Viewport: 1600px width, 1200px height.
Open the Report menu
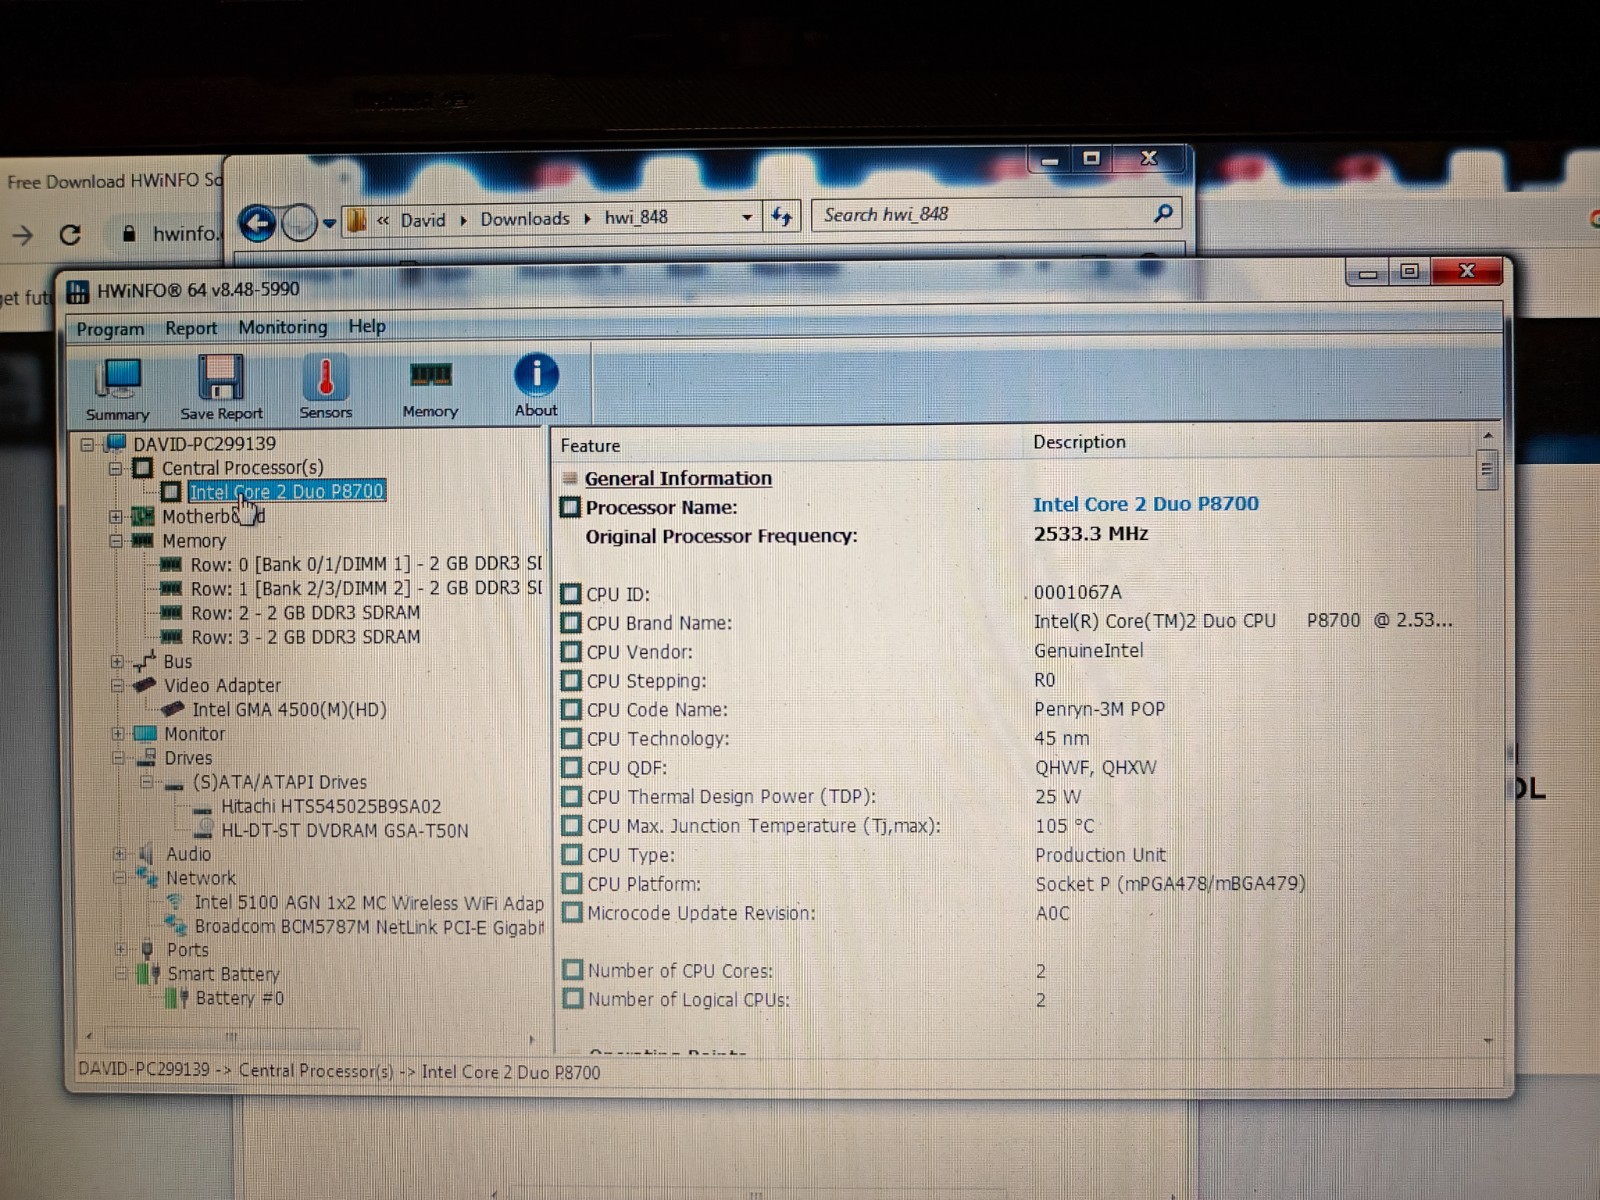tap(191, 328)
